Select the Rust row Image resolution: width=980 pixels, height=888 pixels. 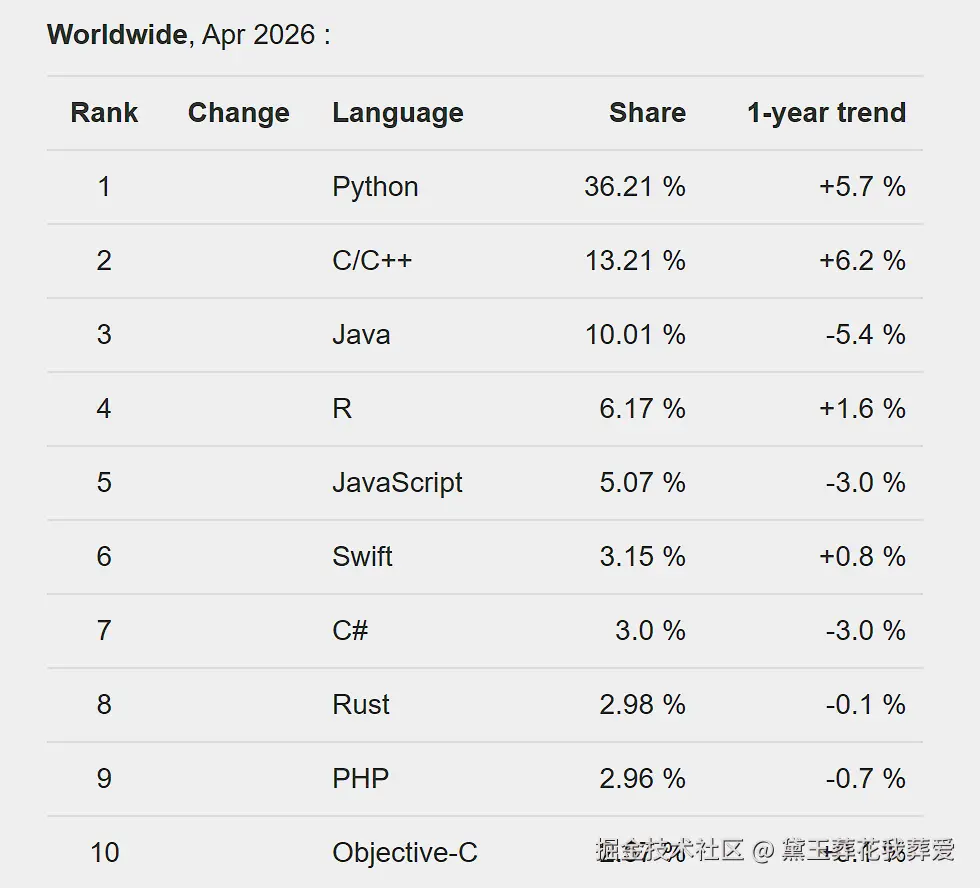click(485, 705)
